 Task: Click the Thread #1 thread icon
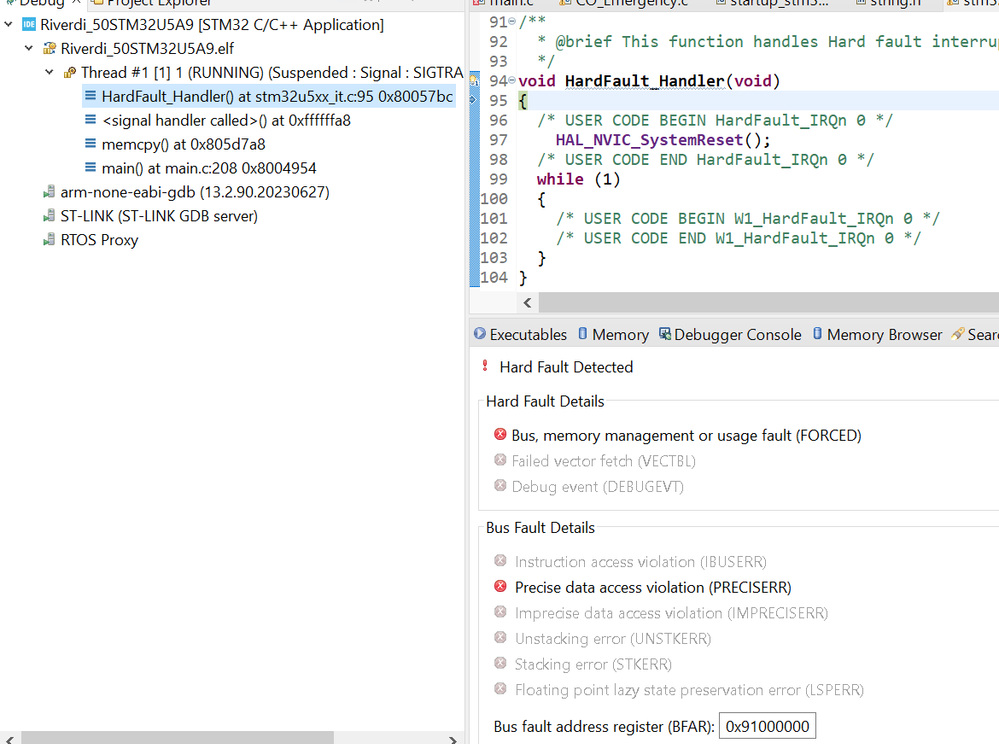click(x=69, y=73)
